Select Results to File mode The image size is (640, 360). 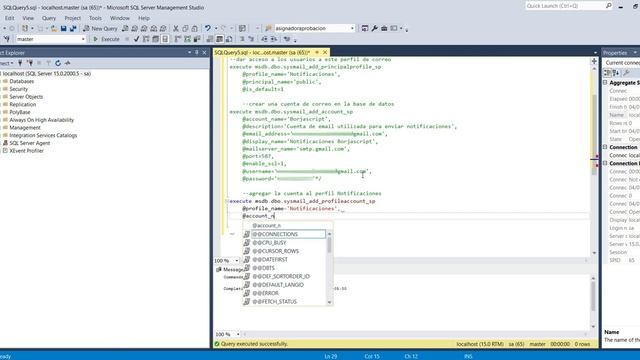point(229,39)
